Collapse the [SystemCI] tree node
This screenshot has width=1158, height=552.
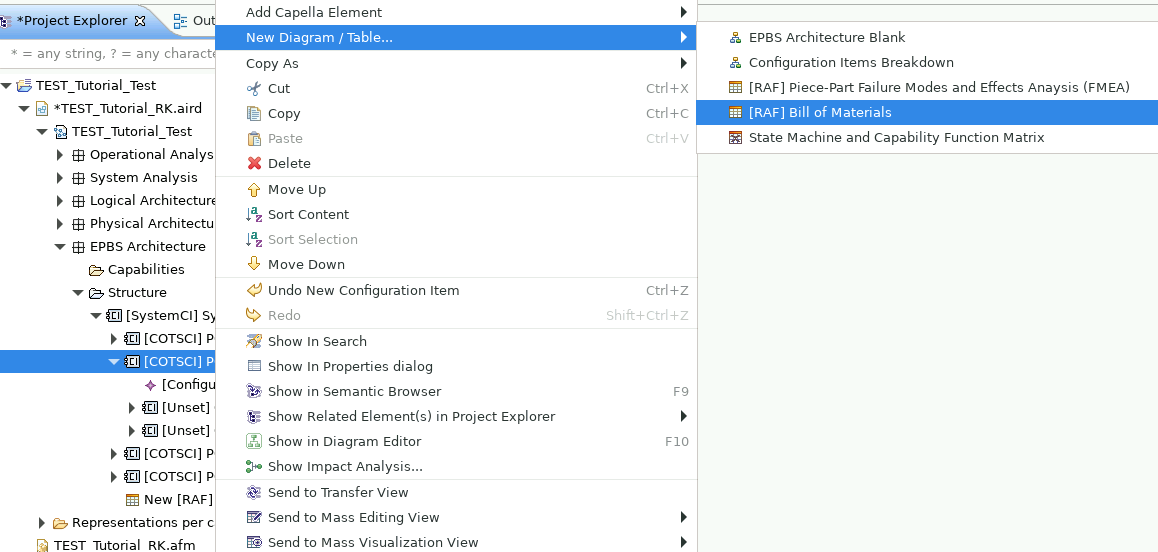coord(96,316)
